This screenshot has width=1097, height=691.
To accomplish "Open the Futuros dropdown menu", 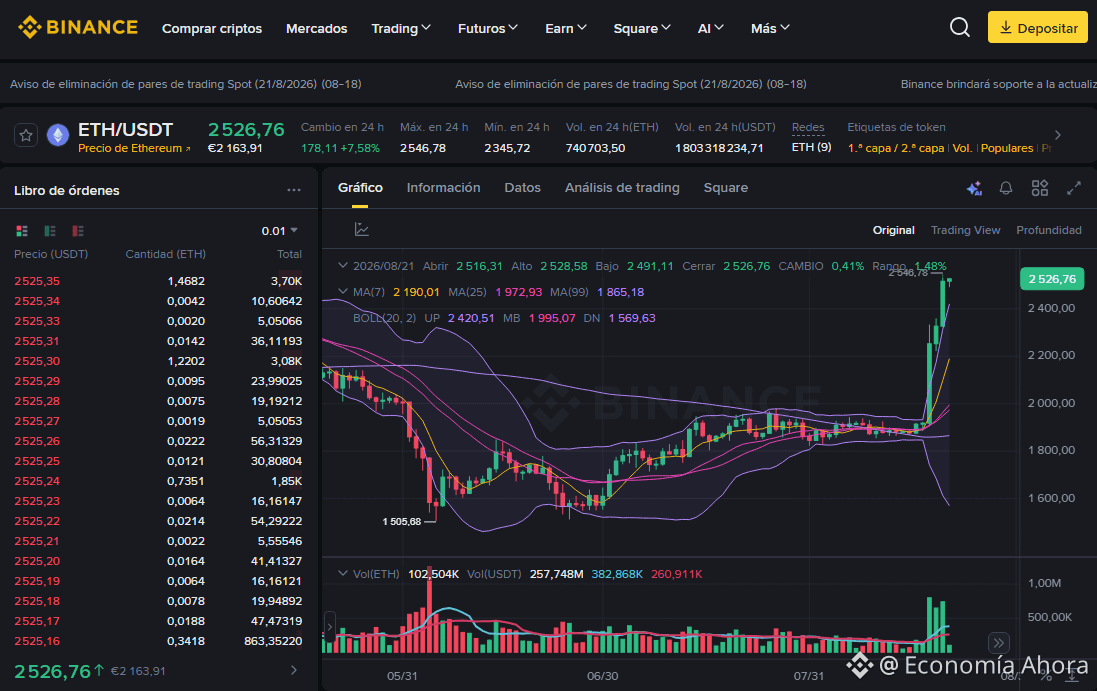I will pyautogui.click(x=488, y=28).
